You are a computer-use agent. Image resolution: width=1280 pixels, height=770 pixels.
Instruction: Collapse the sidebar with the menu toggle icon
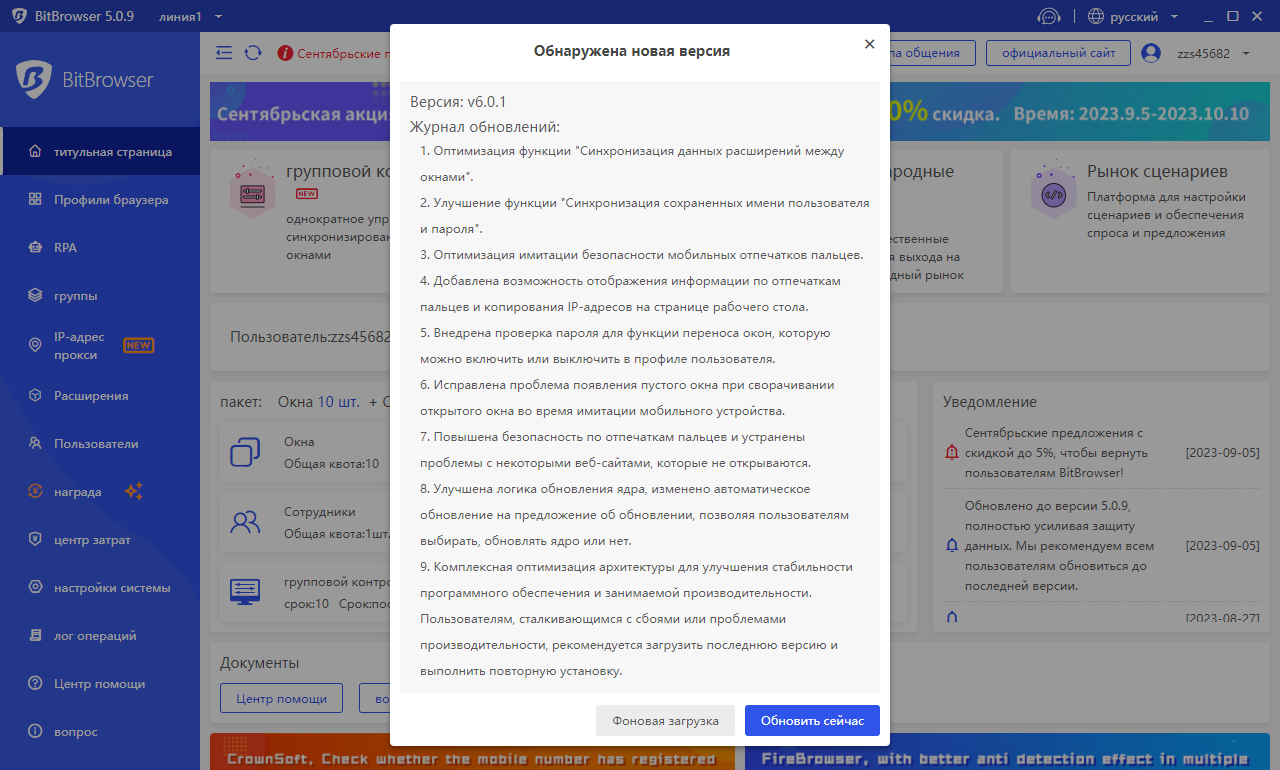(224, 53)
